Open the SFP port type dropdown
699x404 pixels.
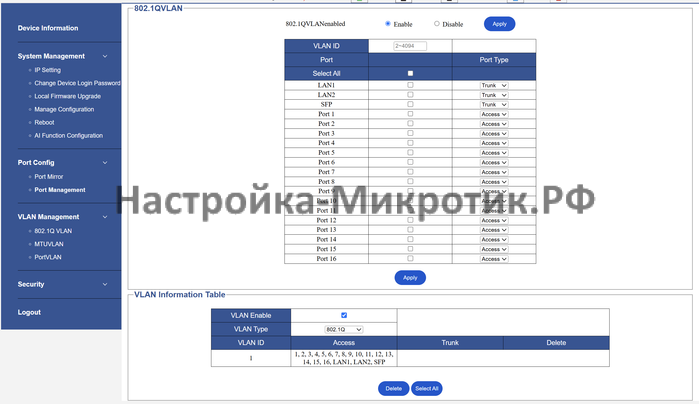(x=494, y=104)
